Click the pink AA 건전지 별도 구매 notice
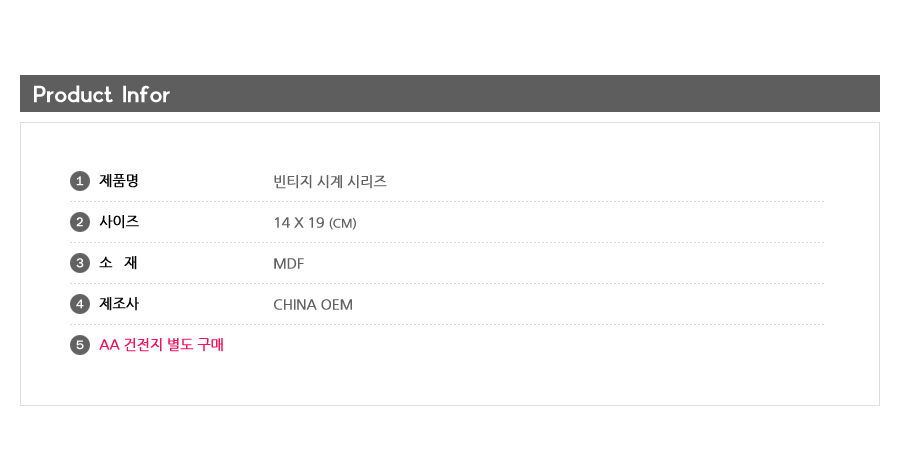The width and height of the screenshot is (900, 474). coord(161,344)
